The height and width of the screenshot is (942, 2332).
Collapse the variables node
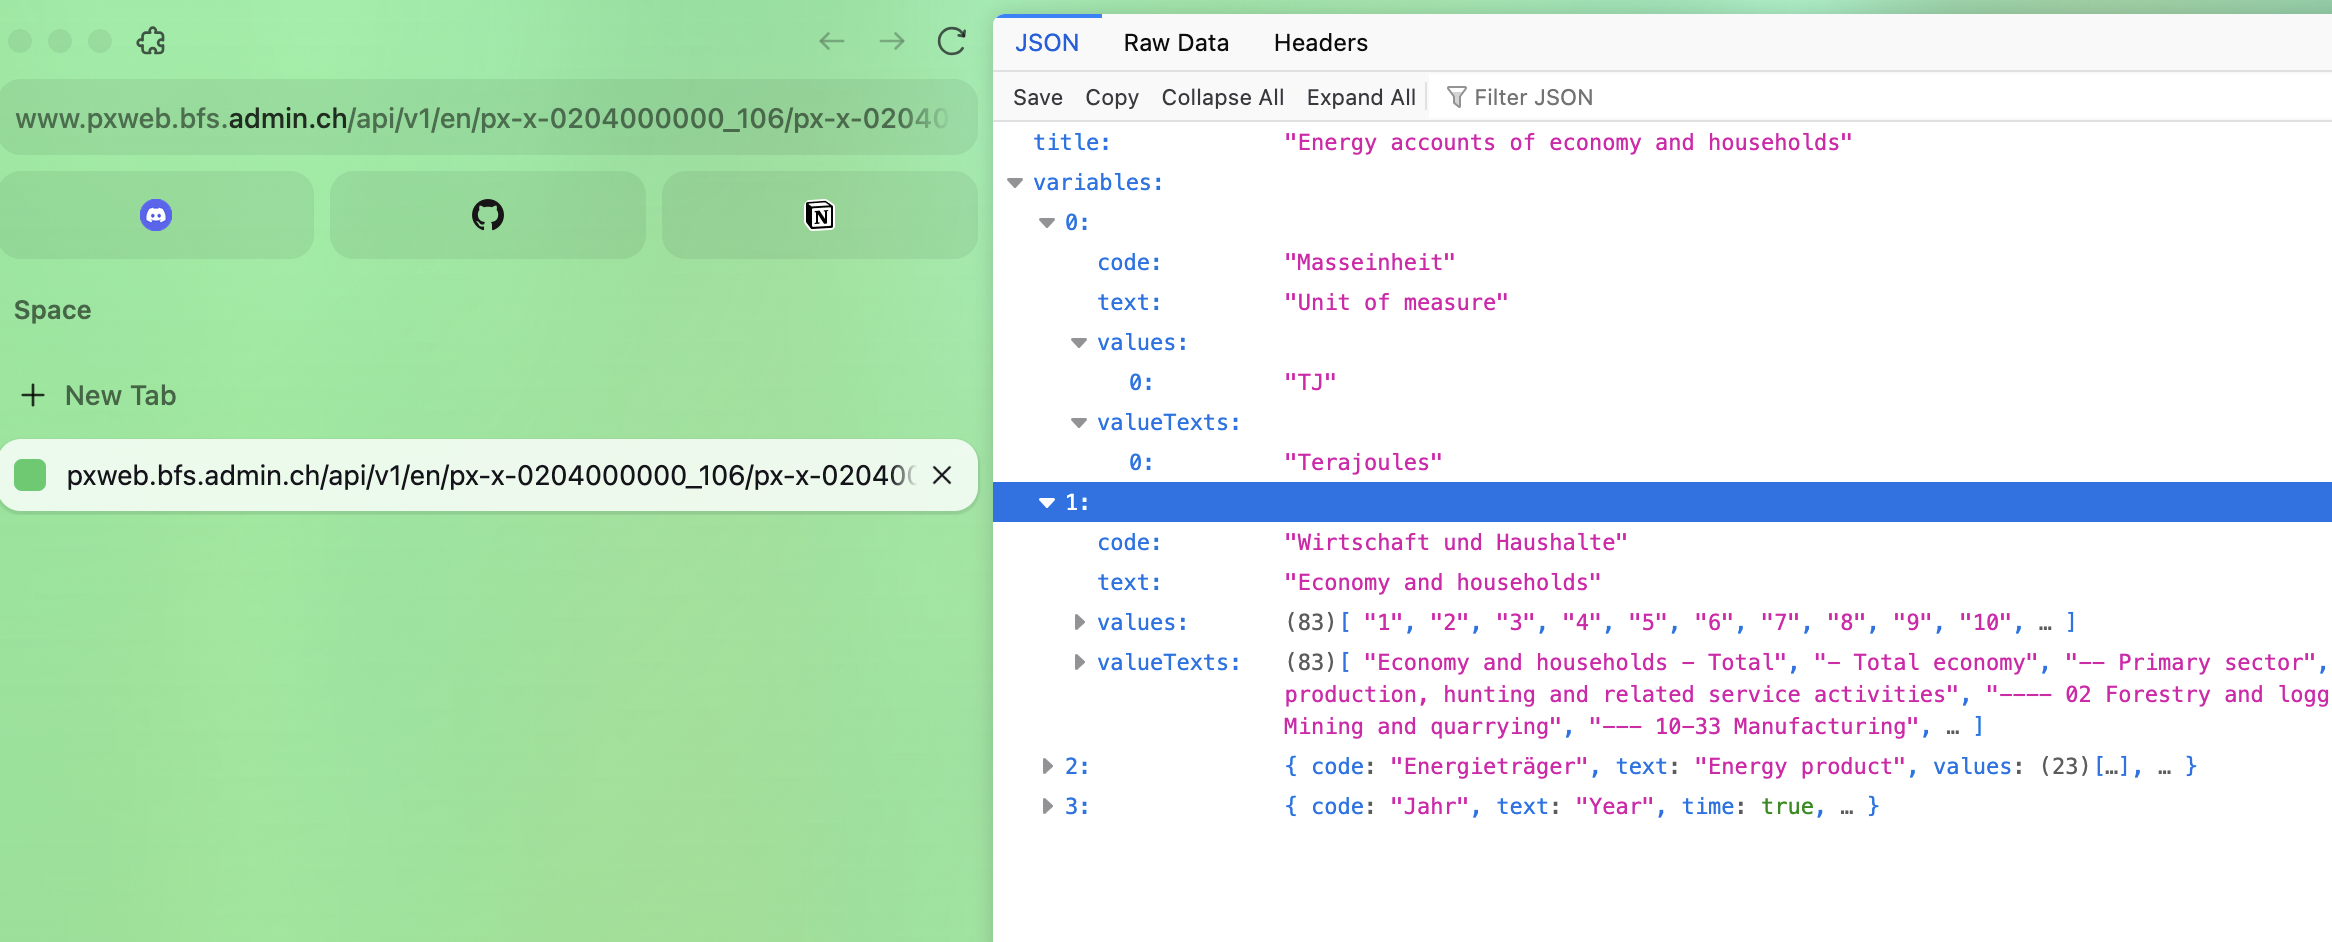click(x=1015, y=183)
